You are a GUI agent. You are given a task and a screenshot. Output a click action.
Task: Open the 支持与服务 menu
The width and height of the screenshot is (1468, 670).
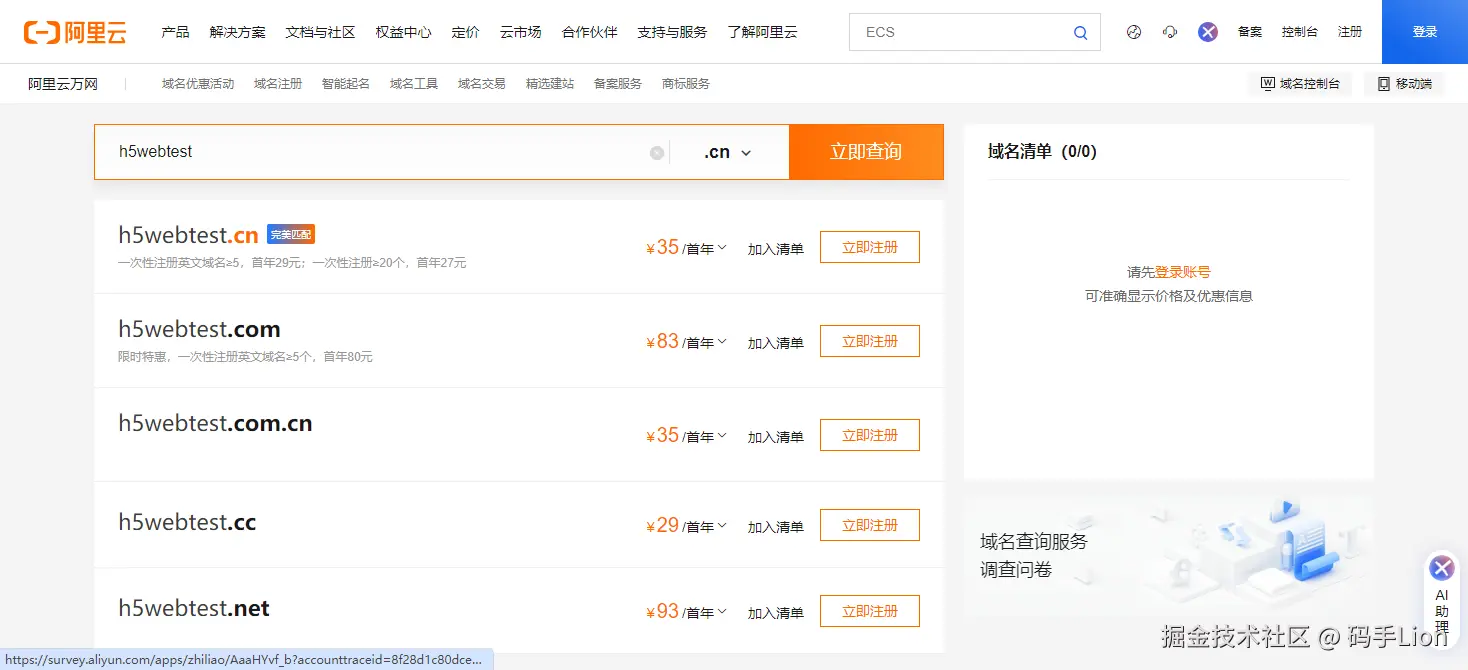coord(672,32)
